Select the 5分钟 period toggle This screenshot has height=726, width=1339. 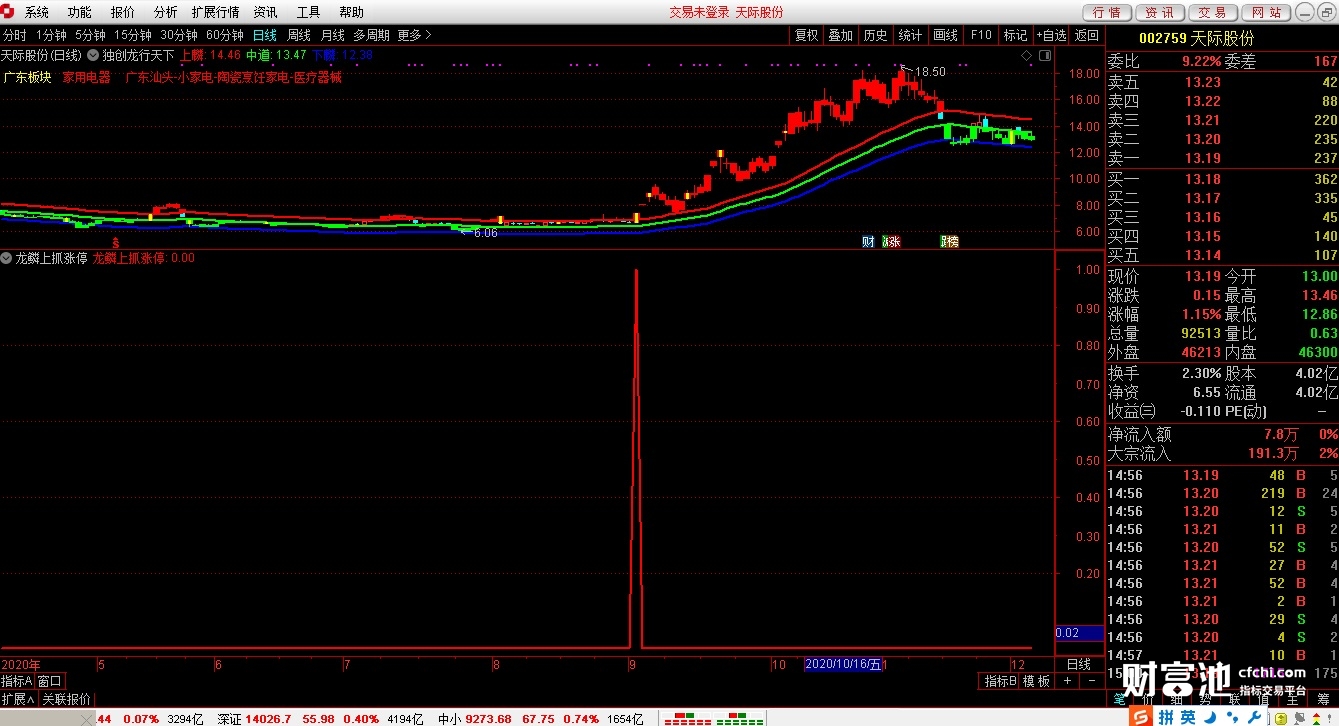[90, 35]
